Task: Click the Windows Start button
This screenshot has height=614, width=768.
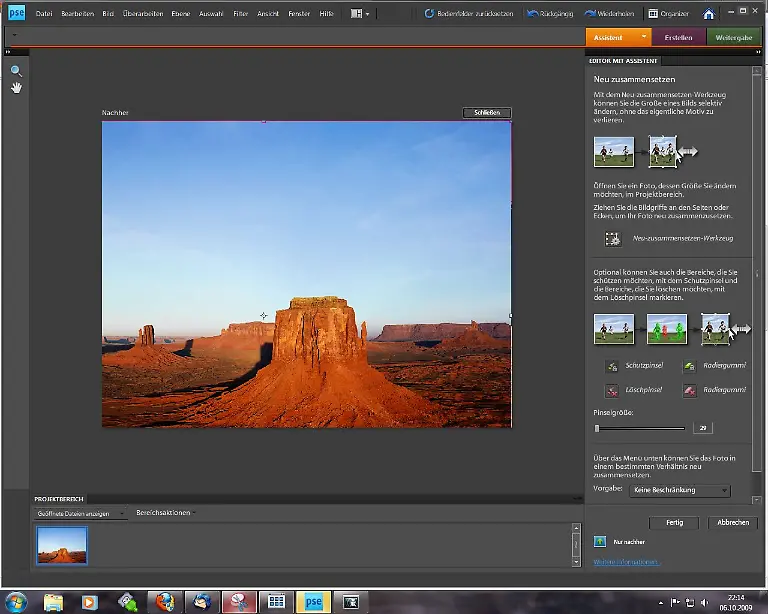Action: coord(16,601)
